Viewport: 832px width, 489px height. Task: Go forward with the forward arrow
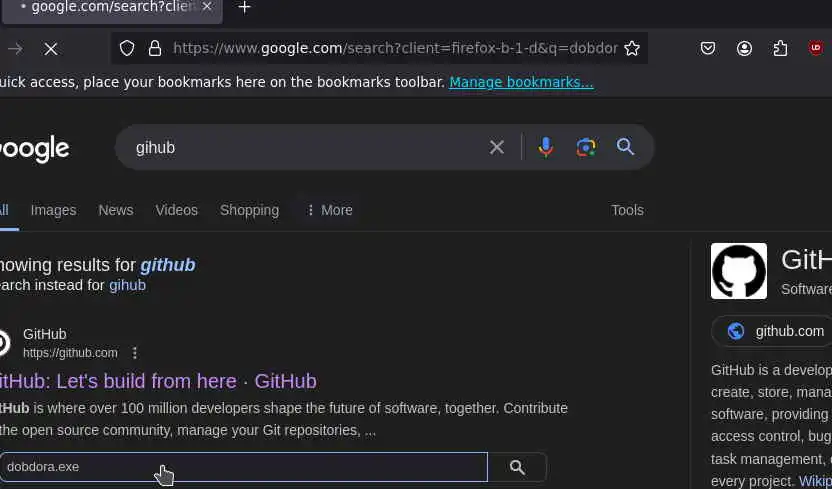tap(15, 49)
